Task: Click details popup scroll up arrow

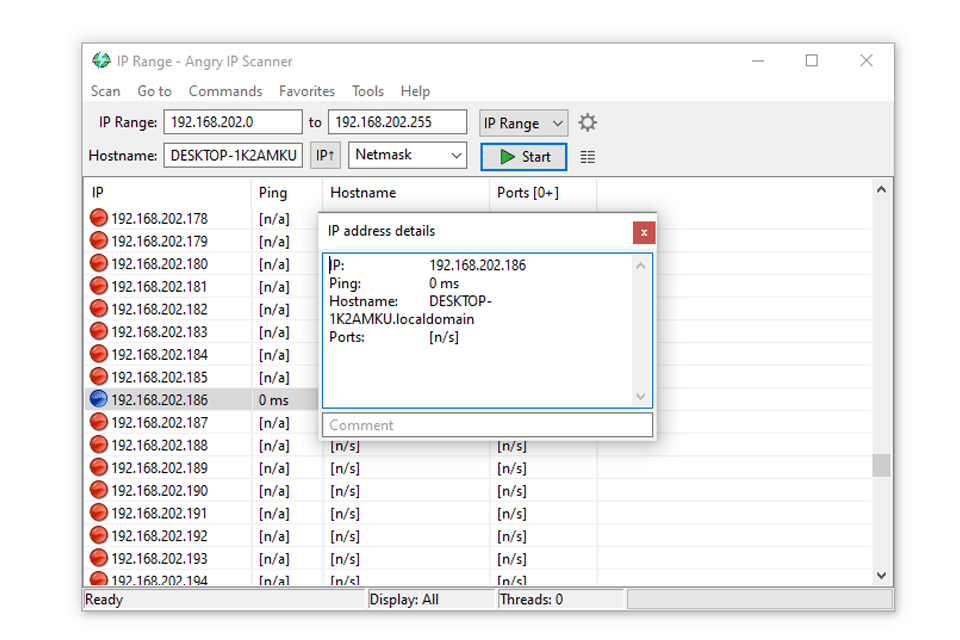Action: point(640,266)
